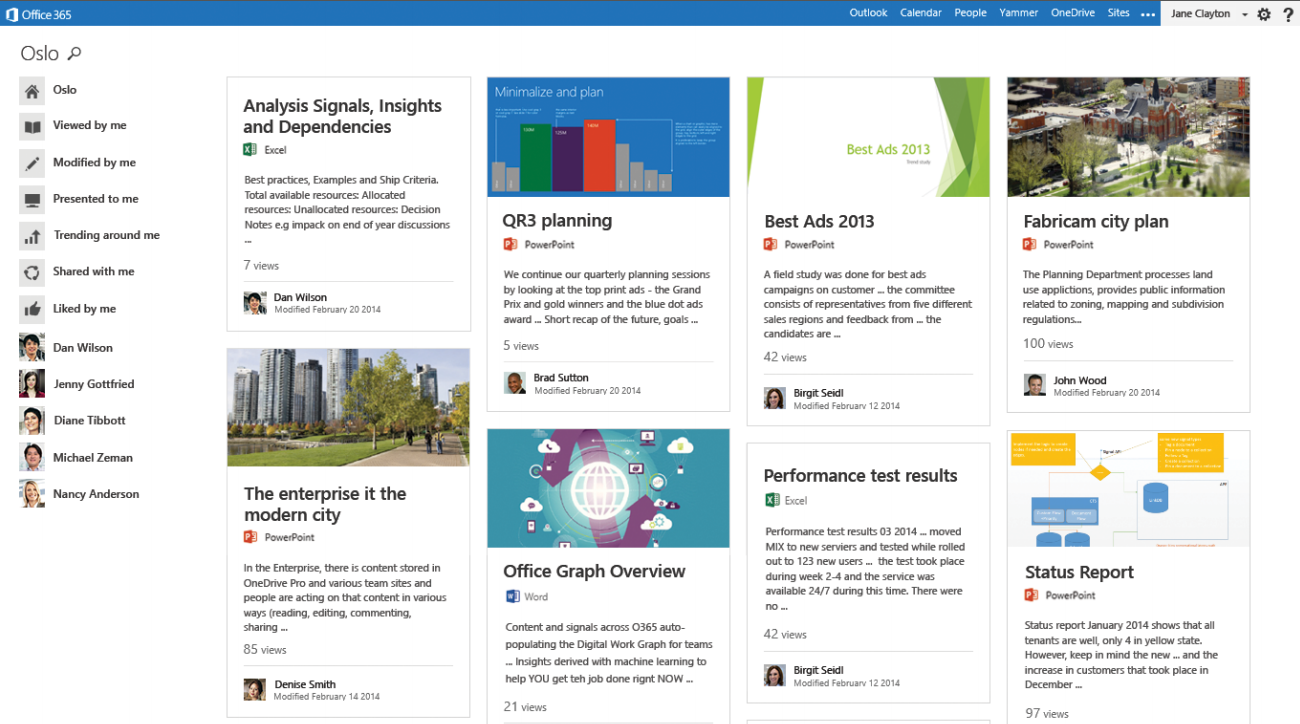Expand the Jane Clayton account dropdown arrow
Viewport: 1300px width, 724px height.
coord(1245,15)
